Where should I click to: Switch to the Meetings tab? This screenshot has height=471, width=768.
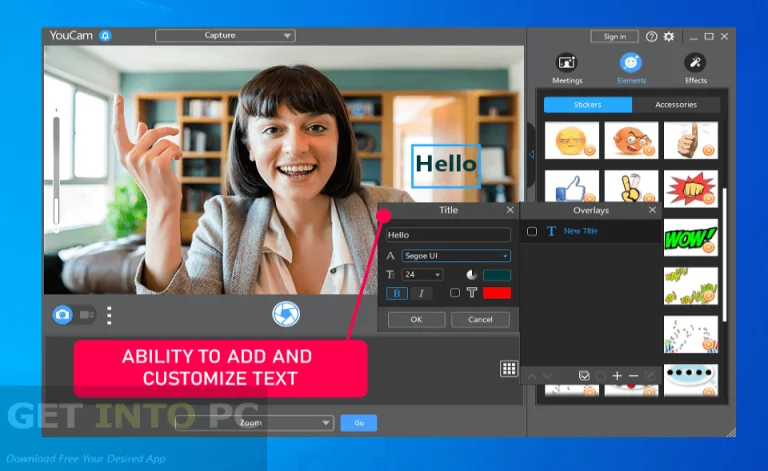click(x=567, y=69)
